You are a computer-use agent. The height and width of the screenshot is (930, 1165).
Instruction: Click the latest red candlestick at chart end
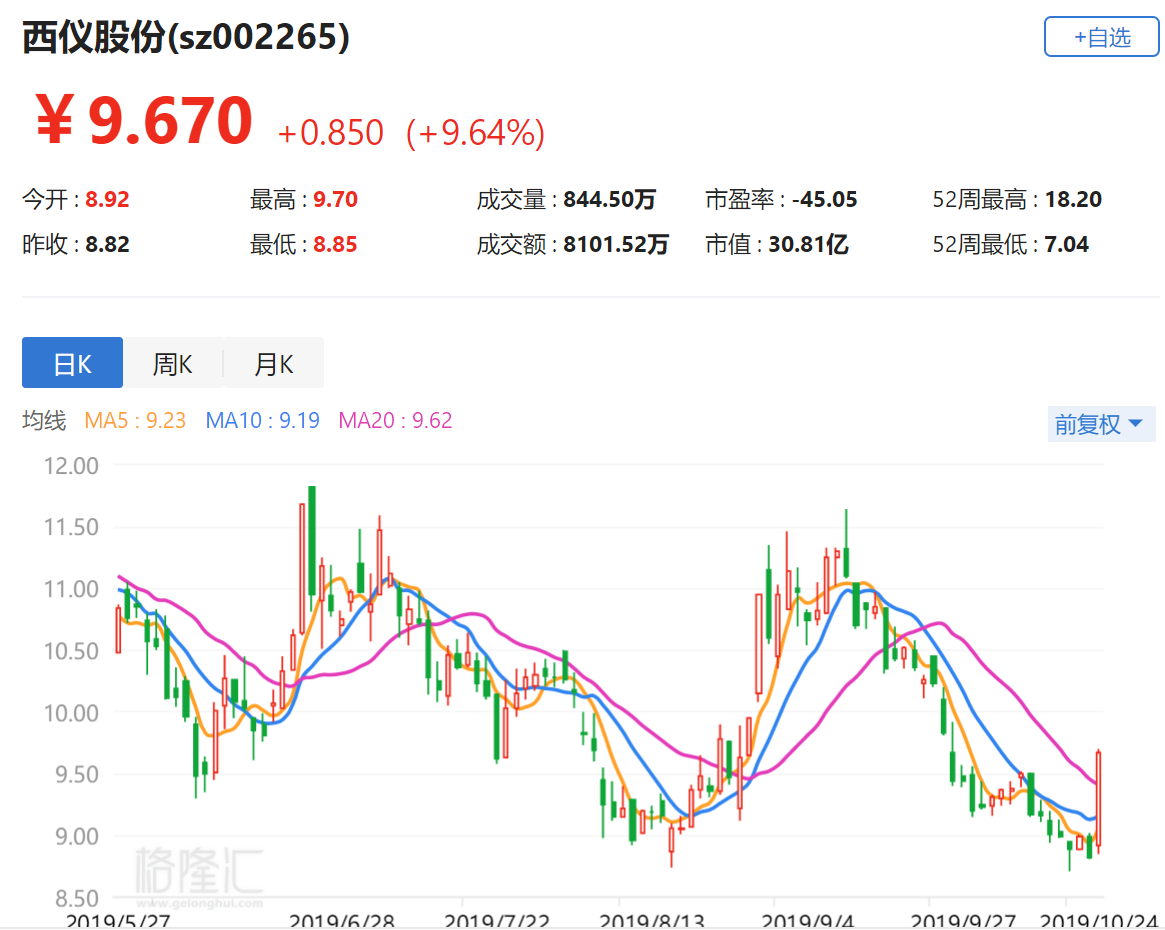pyautogui.click(x=1098, y=799)
